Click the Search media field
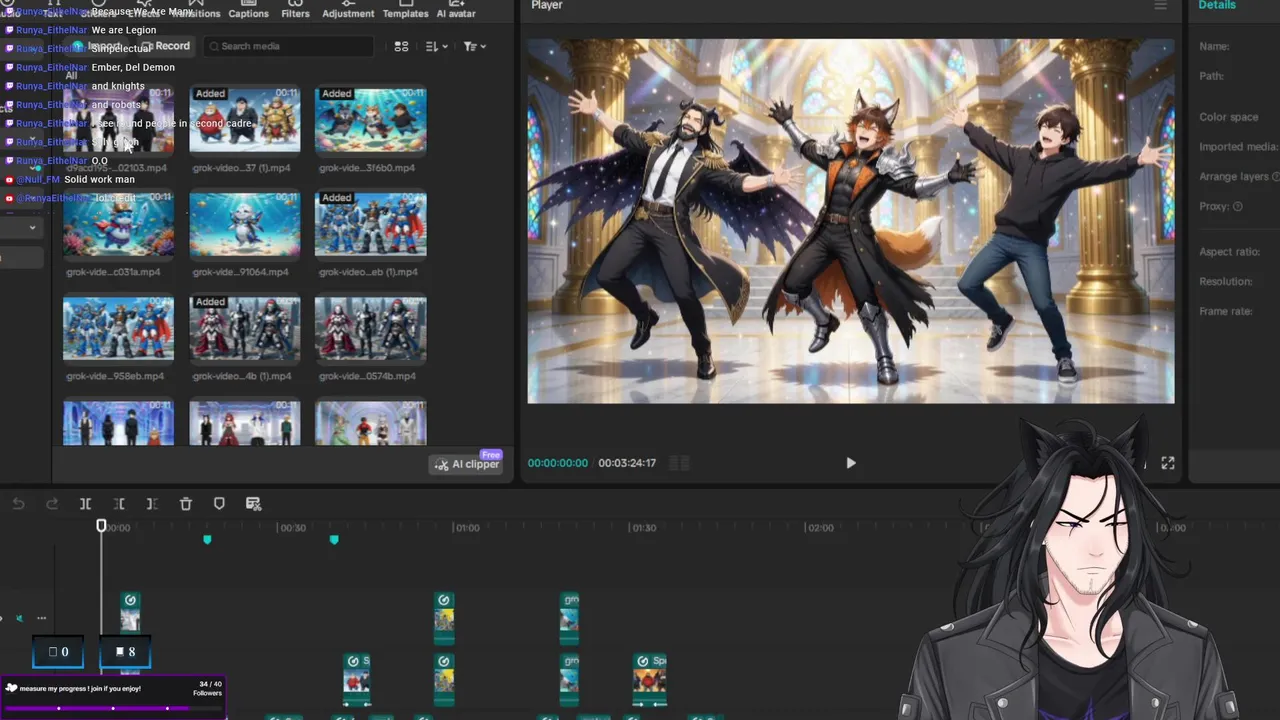The height and width of the screenshot is (720, 1280). pyautogui.click(x=288, y=46)
